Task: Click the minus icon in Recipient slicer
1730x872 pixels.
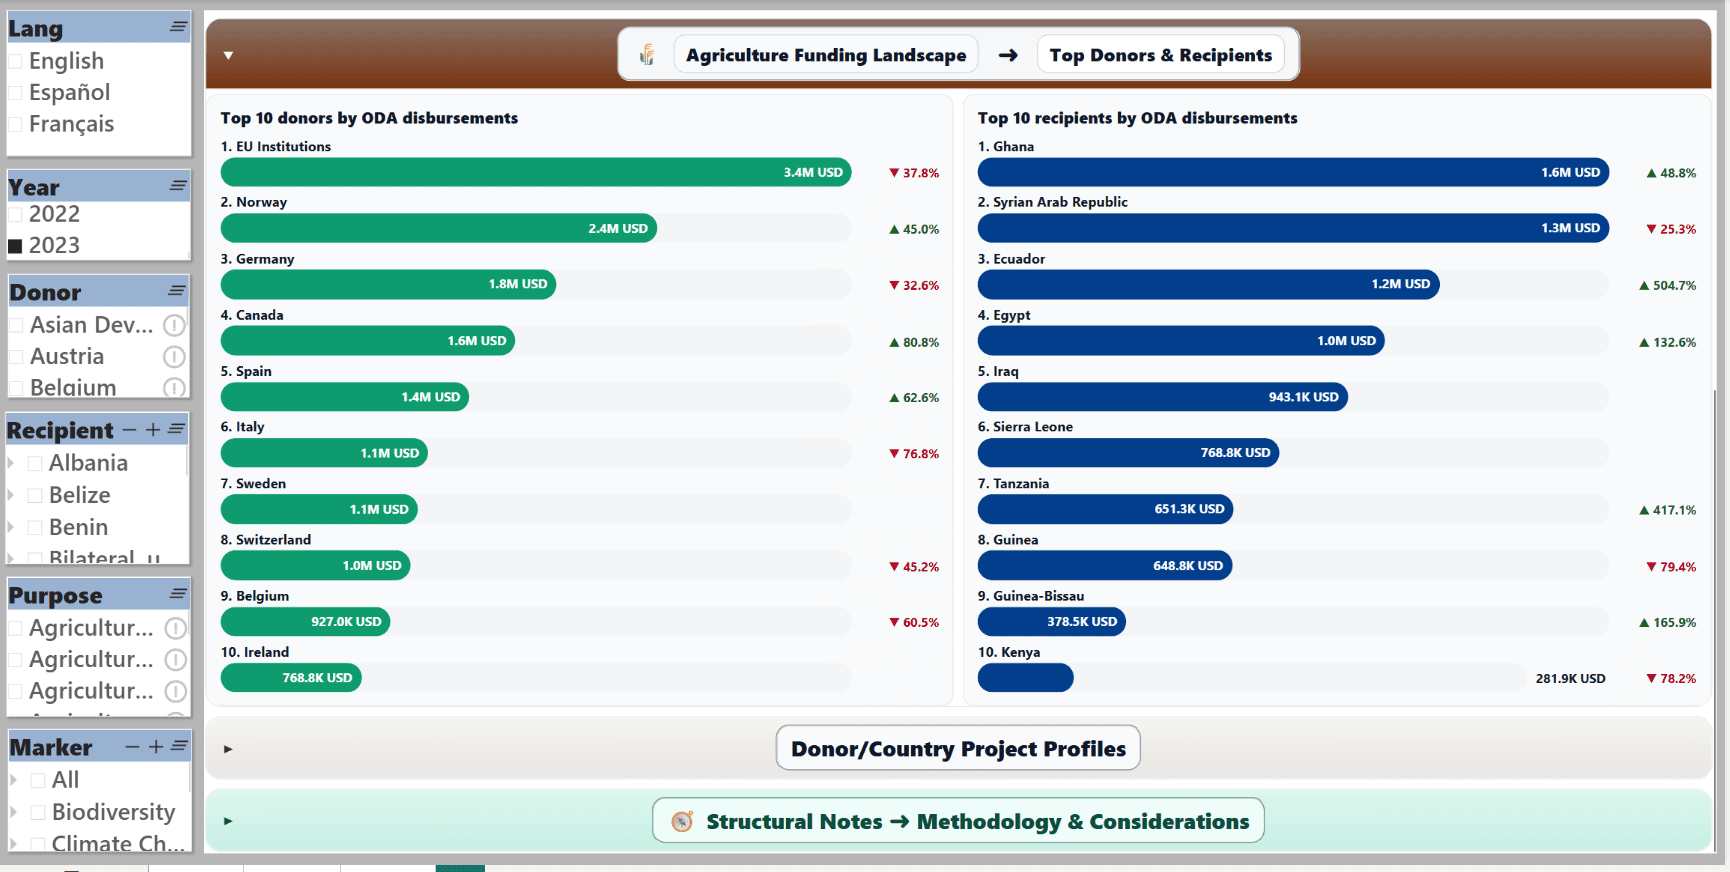Action: 129,430
